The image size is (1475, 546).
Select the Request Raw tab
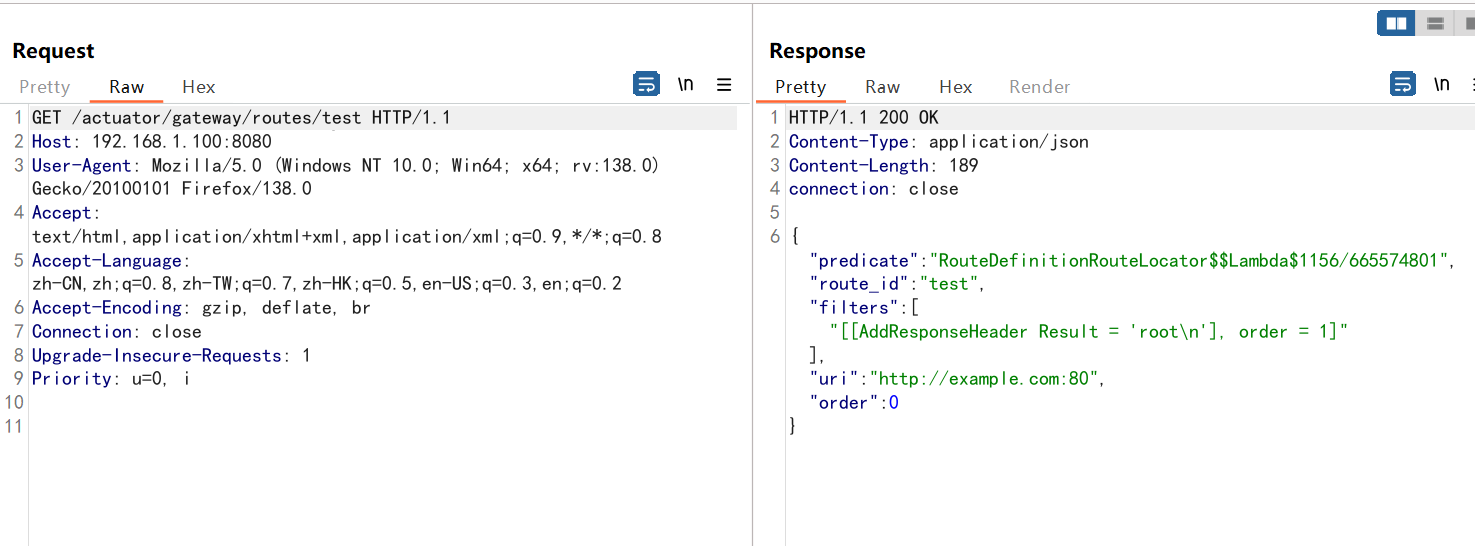[x=126, y=87]
